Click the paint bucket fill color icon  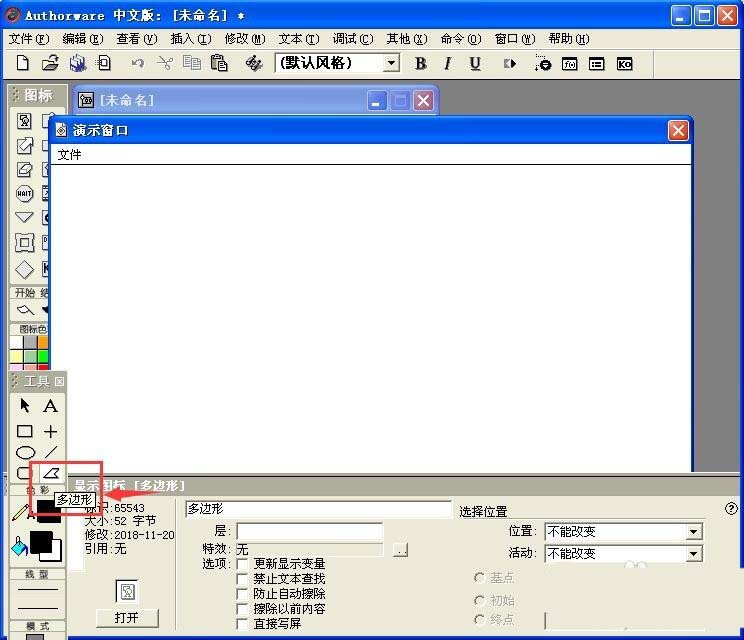[19, 546]
